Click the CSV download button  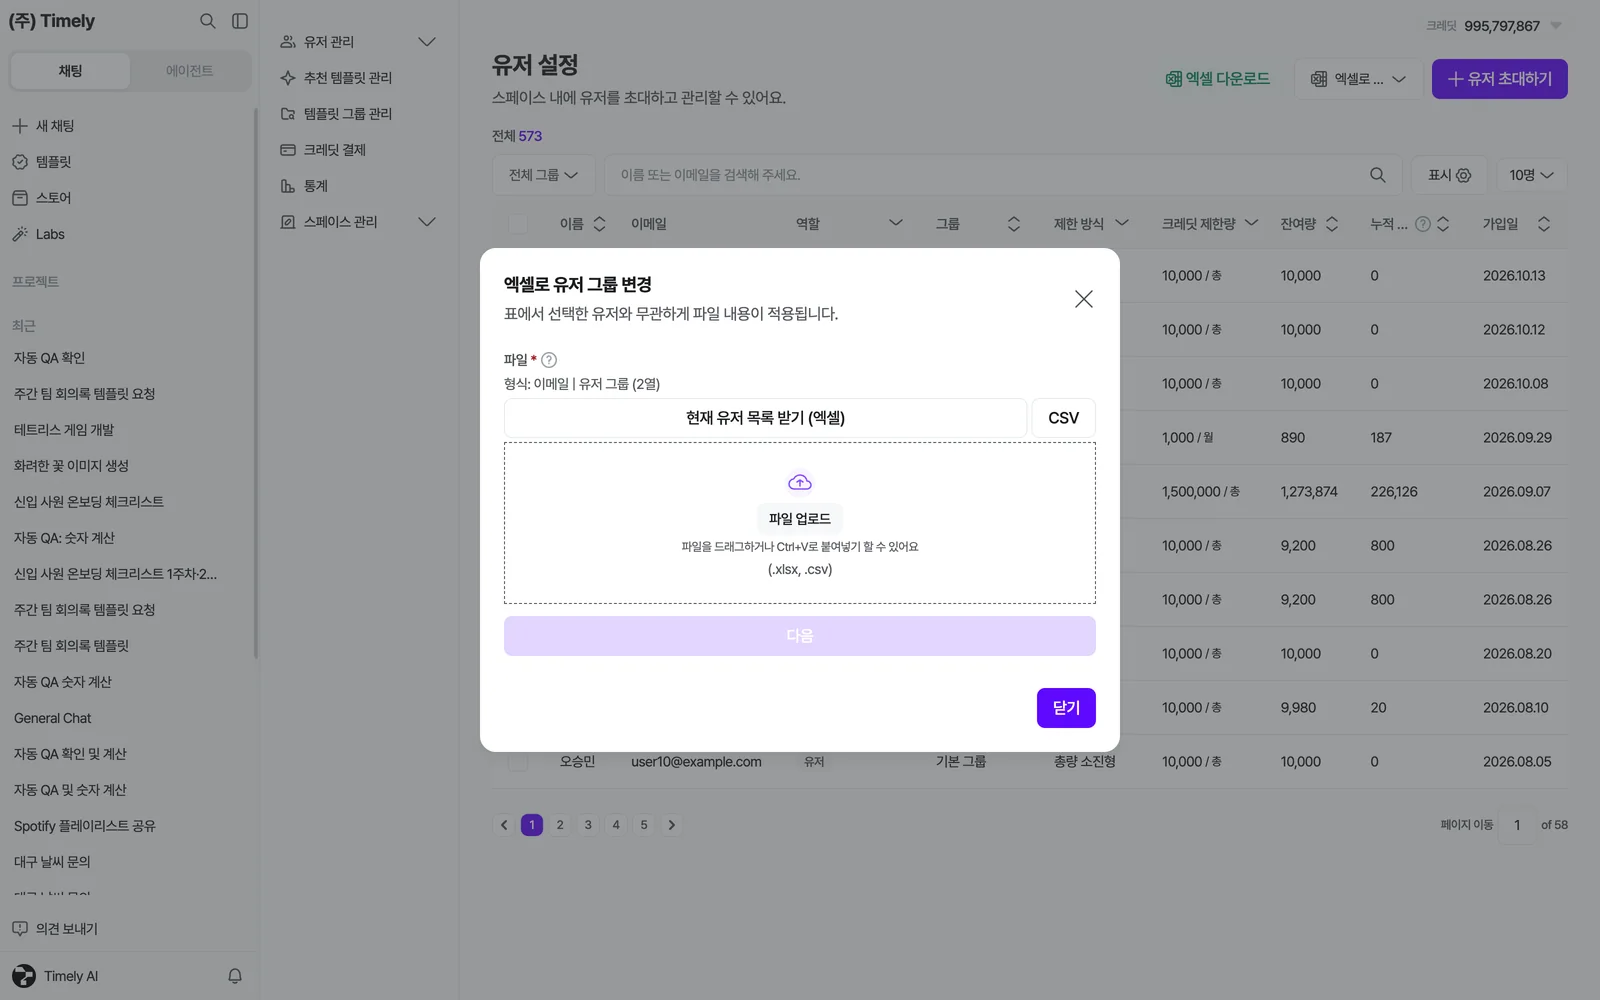coord(1063,418)
